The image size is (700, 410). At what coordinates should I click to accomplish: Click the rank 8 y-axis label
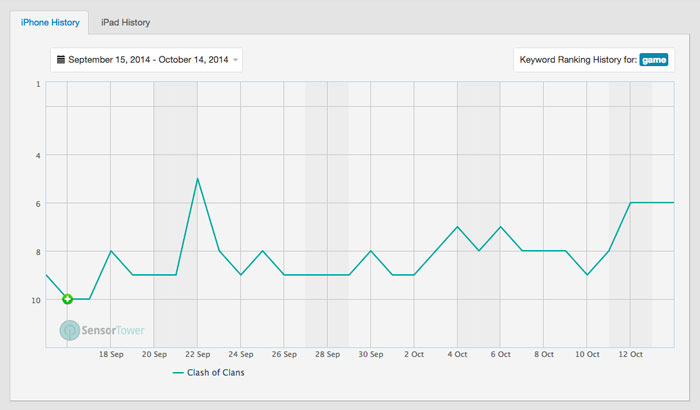click(x=38, y=252)
